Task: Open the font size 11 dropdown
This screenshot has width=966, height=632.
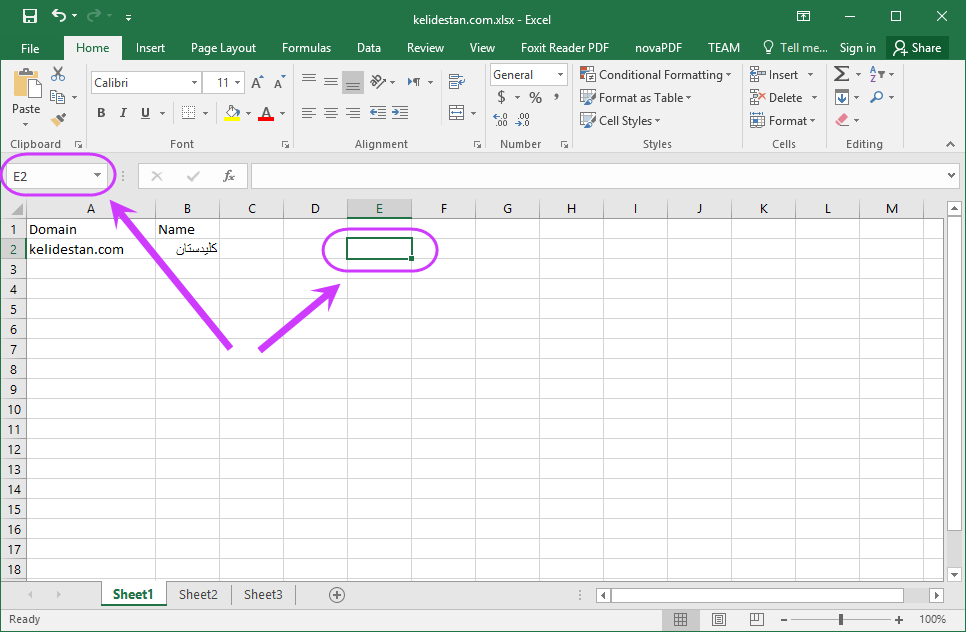Action: tap(238, 83)
